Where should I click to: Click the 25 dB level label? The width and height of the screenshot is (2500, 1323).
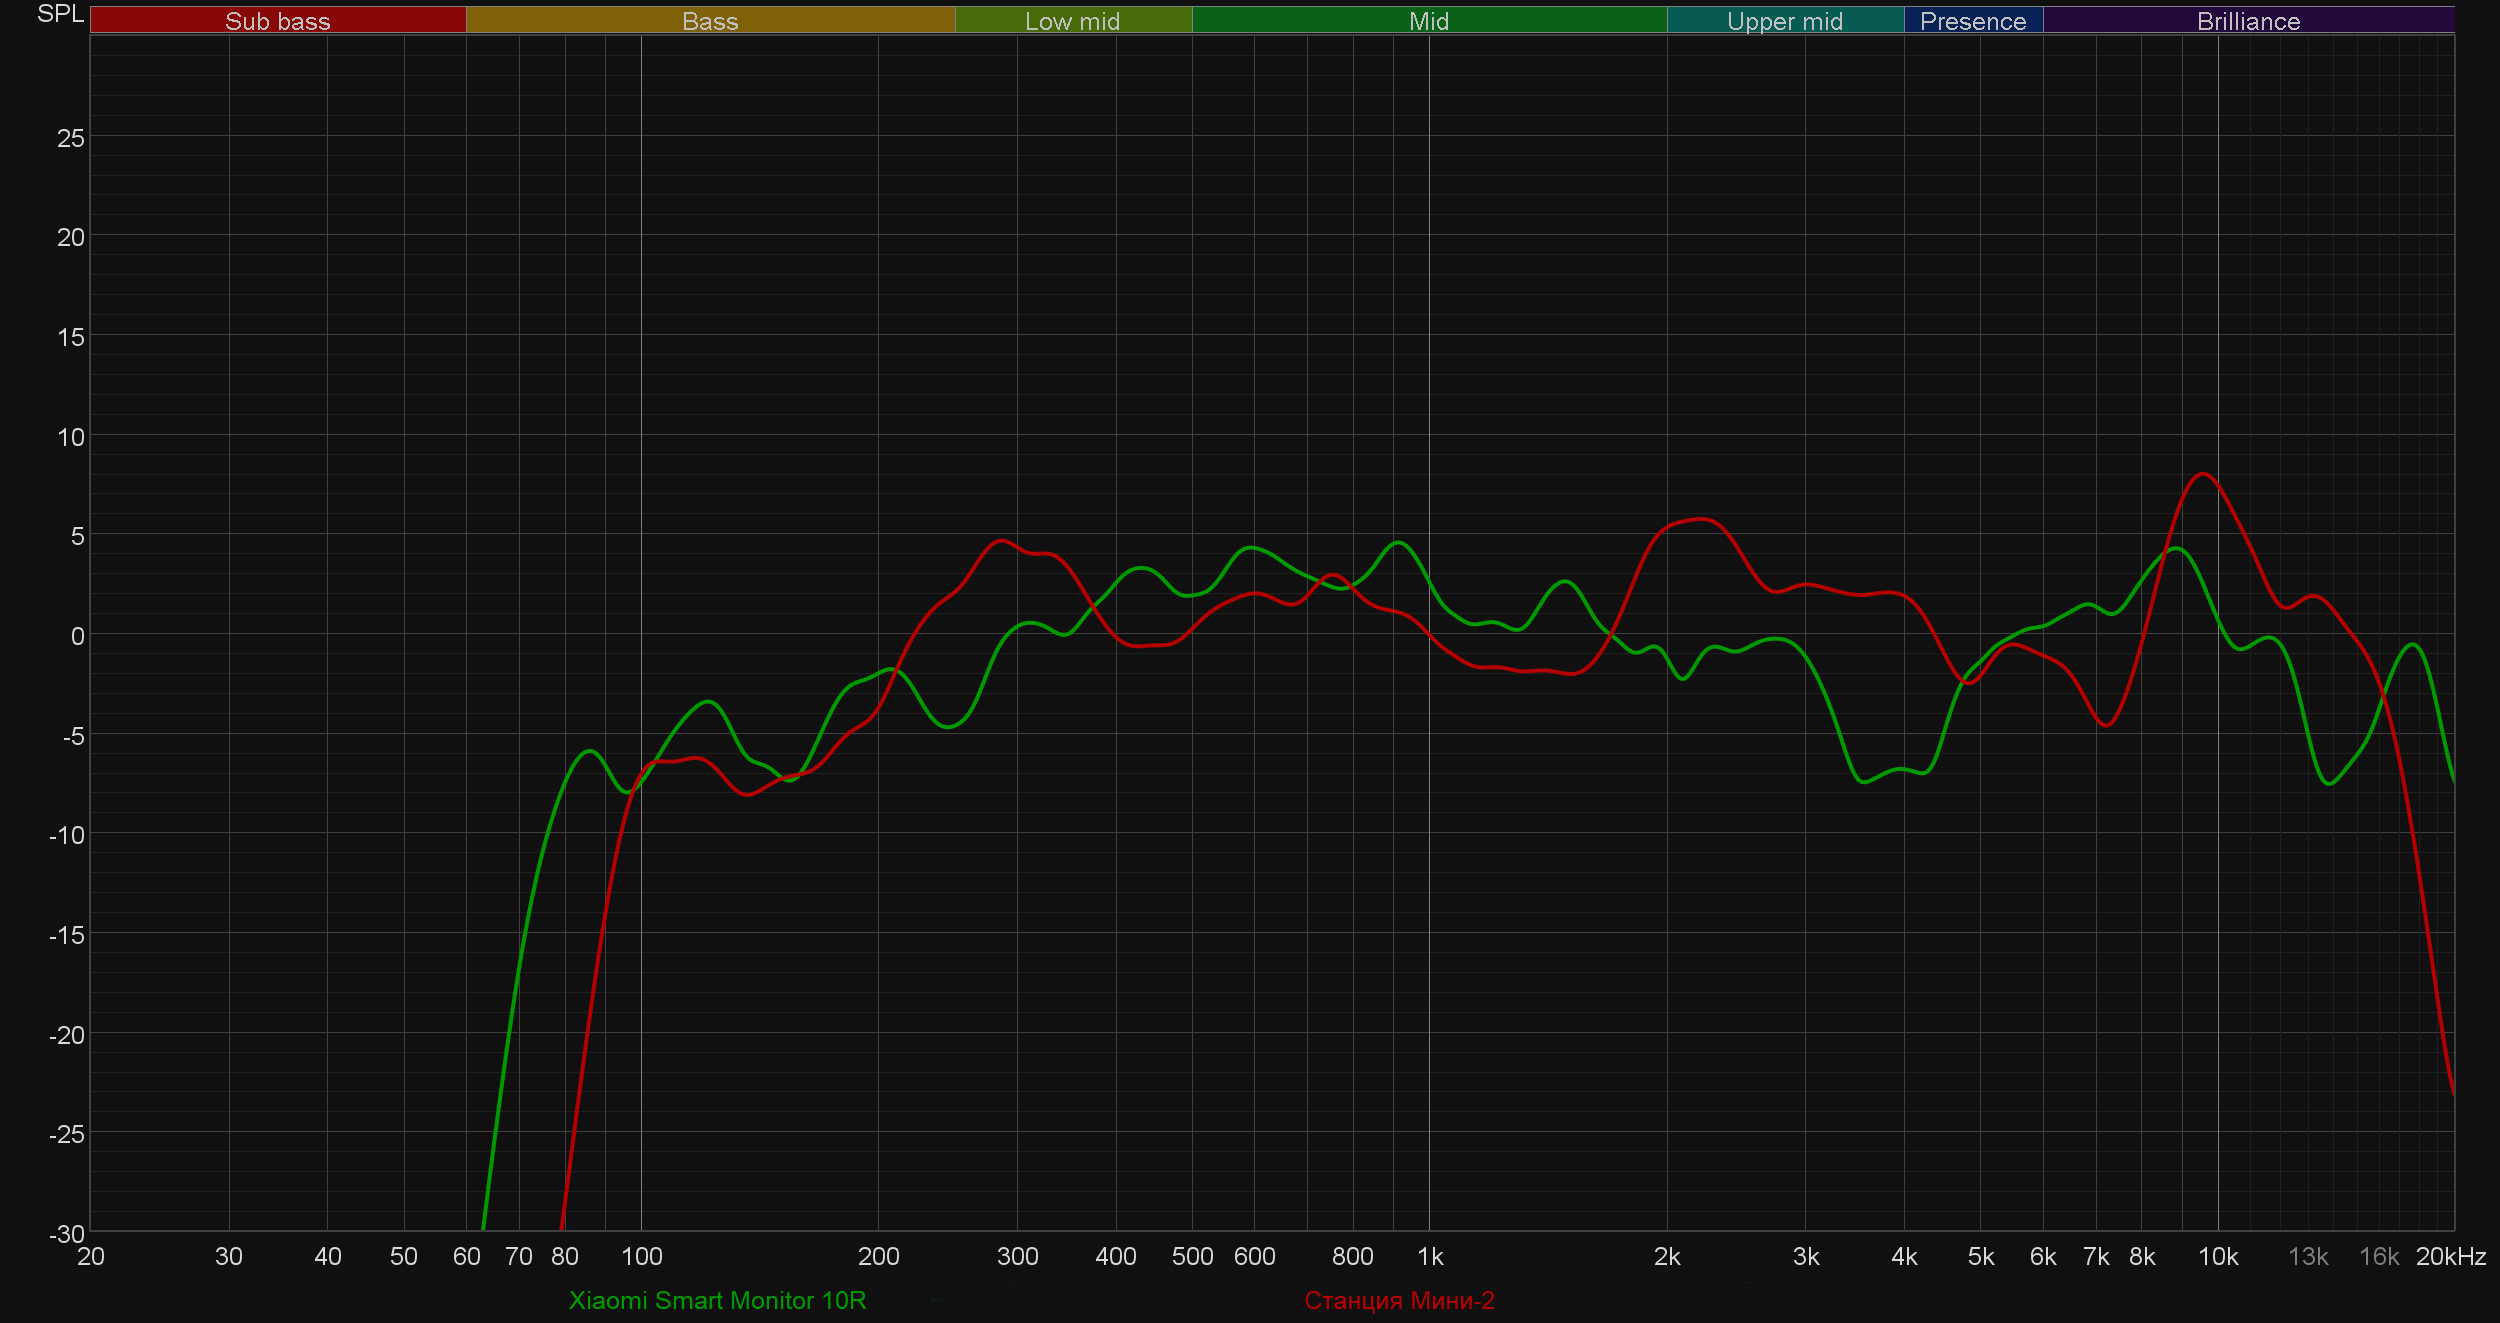point(71,138)
